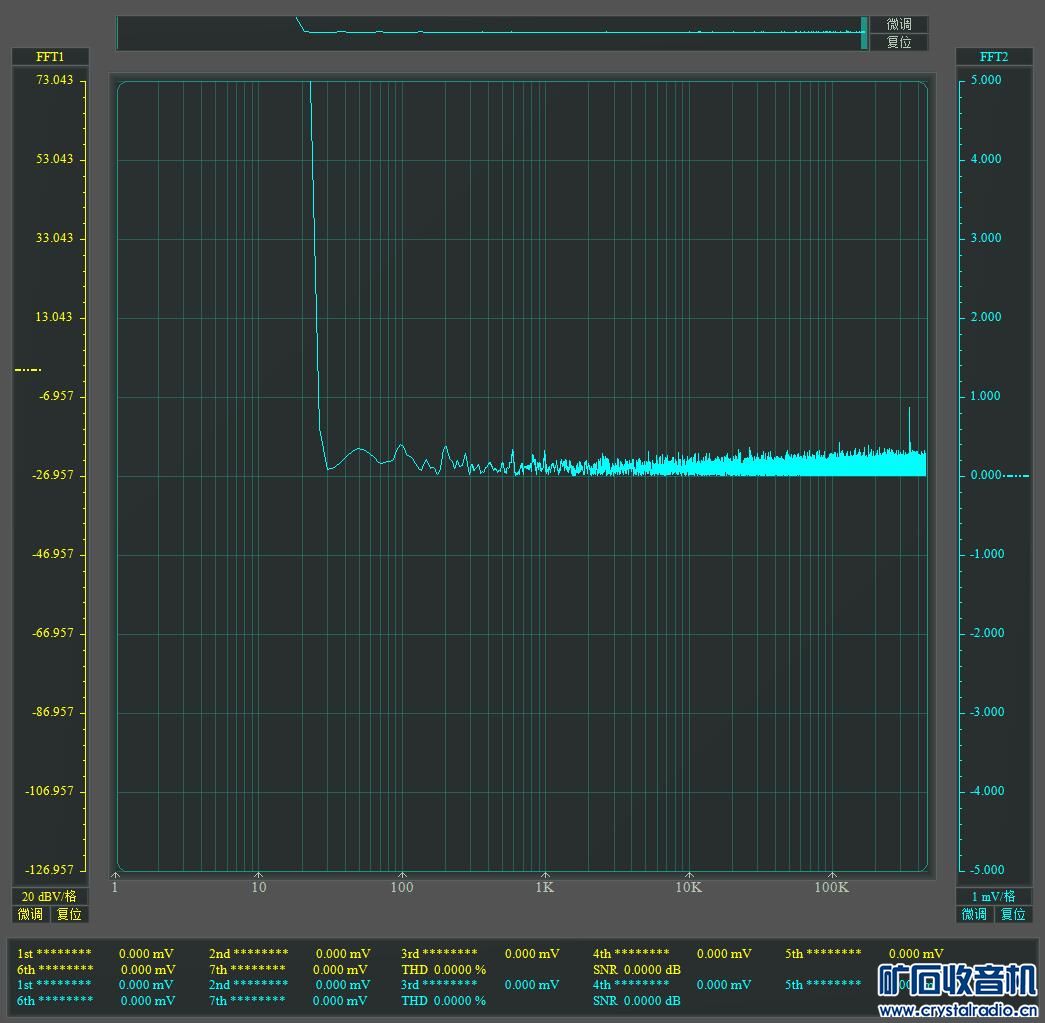Open the 1 mV/格 scale selector

point(993,896)
